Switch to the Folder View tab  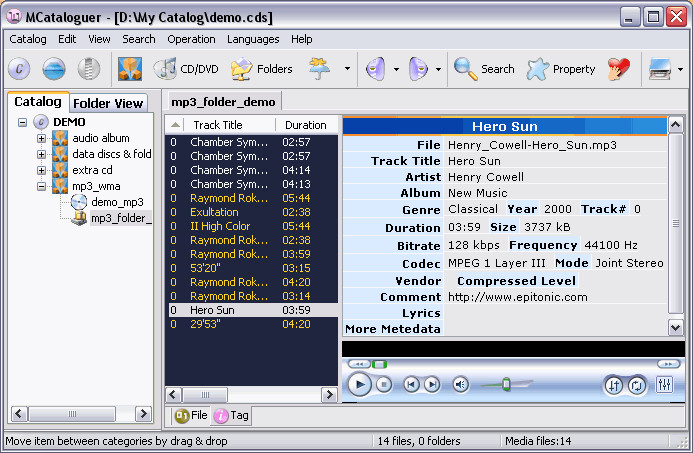(108, 103)
